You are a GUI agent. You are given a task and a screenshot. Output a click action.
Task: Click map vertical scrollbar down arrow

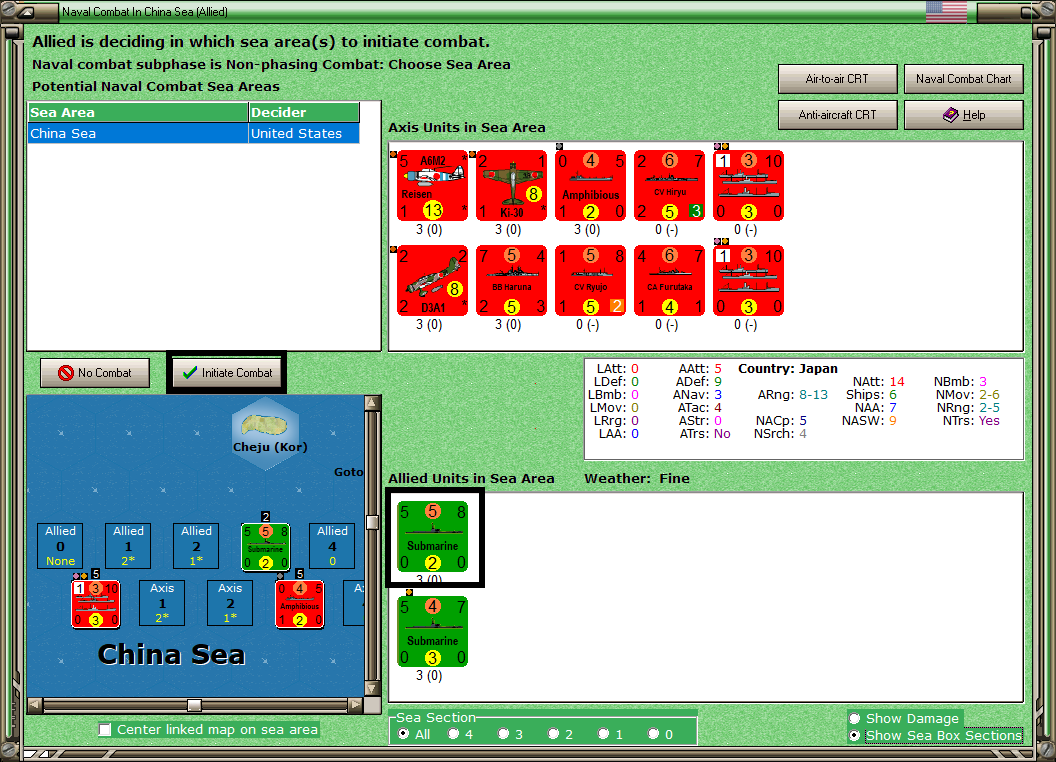[x=372, y=689]
